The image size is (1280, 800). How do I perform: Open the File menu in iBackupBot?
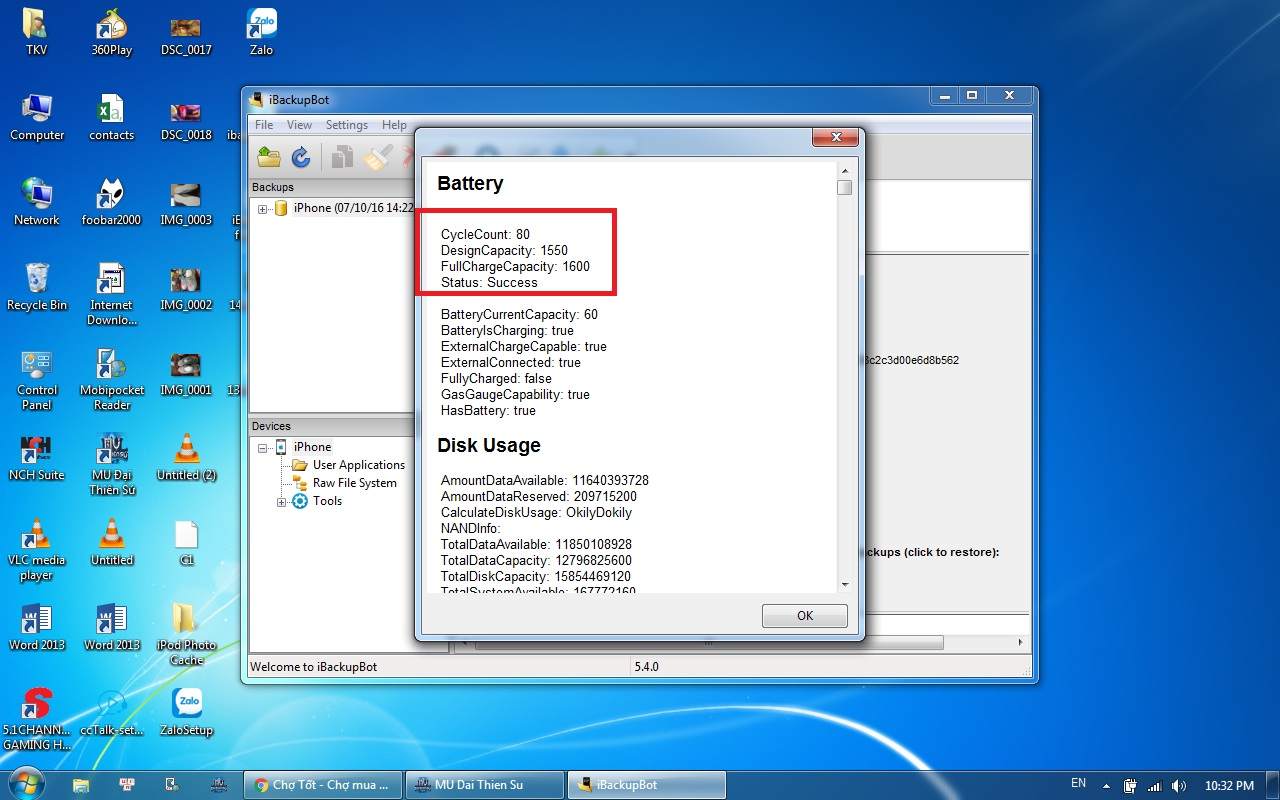[264, 125]
